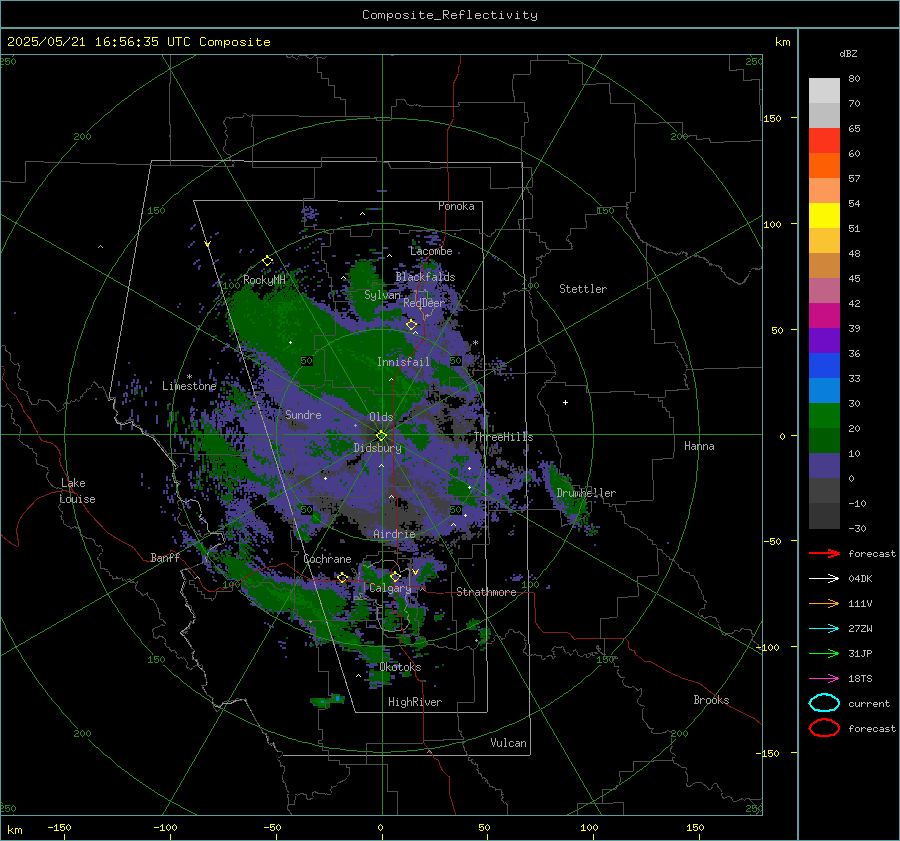Click the Ponoka city label
Image resolution: width=900 pixels, height=841 pixels.
pos(456,206)
